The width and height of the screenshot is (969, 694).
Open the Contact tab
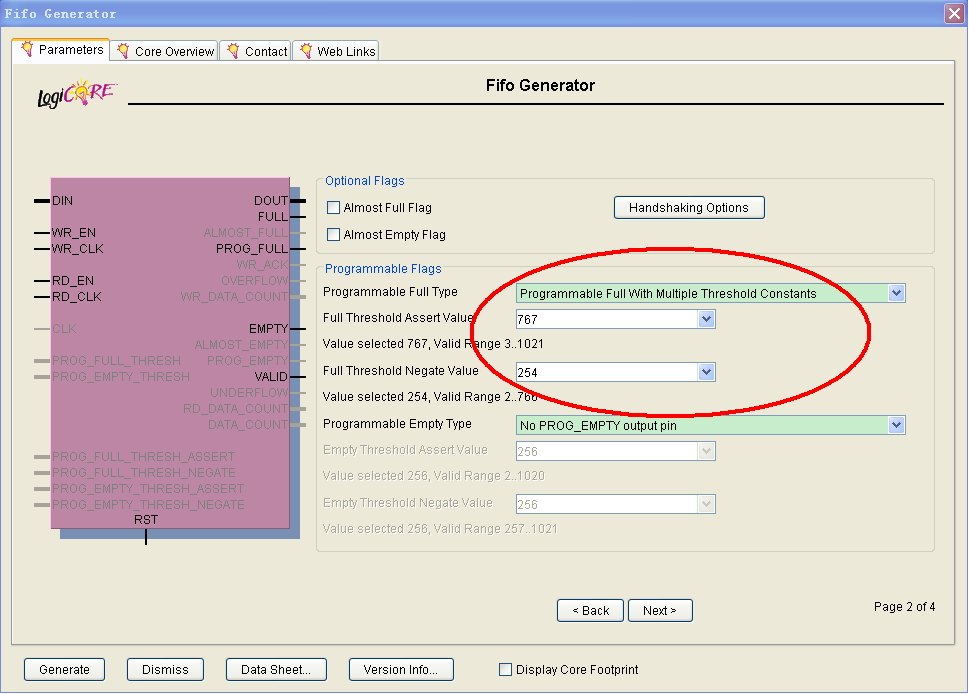tap(257, 51)
